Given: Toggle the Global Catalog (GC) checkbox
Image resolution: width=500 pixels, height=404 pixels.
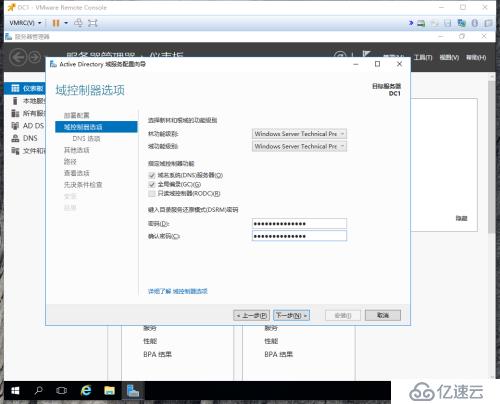Looking at the screenshot, I should [152, 184].
